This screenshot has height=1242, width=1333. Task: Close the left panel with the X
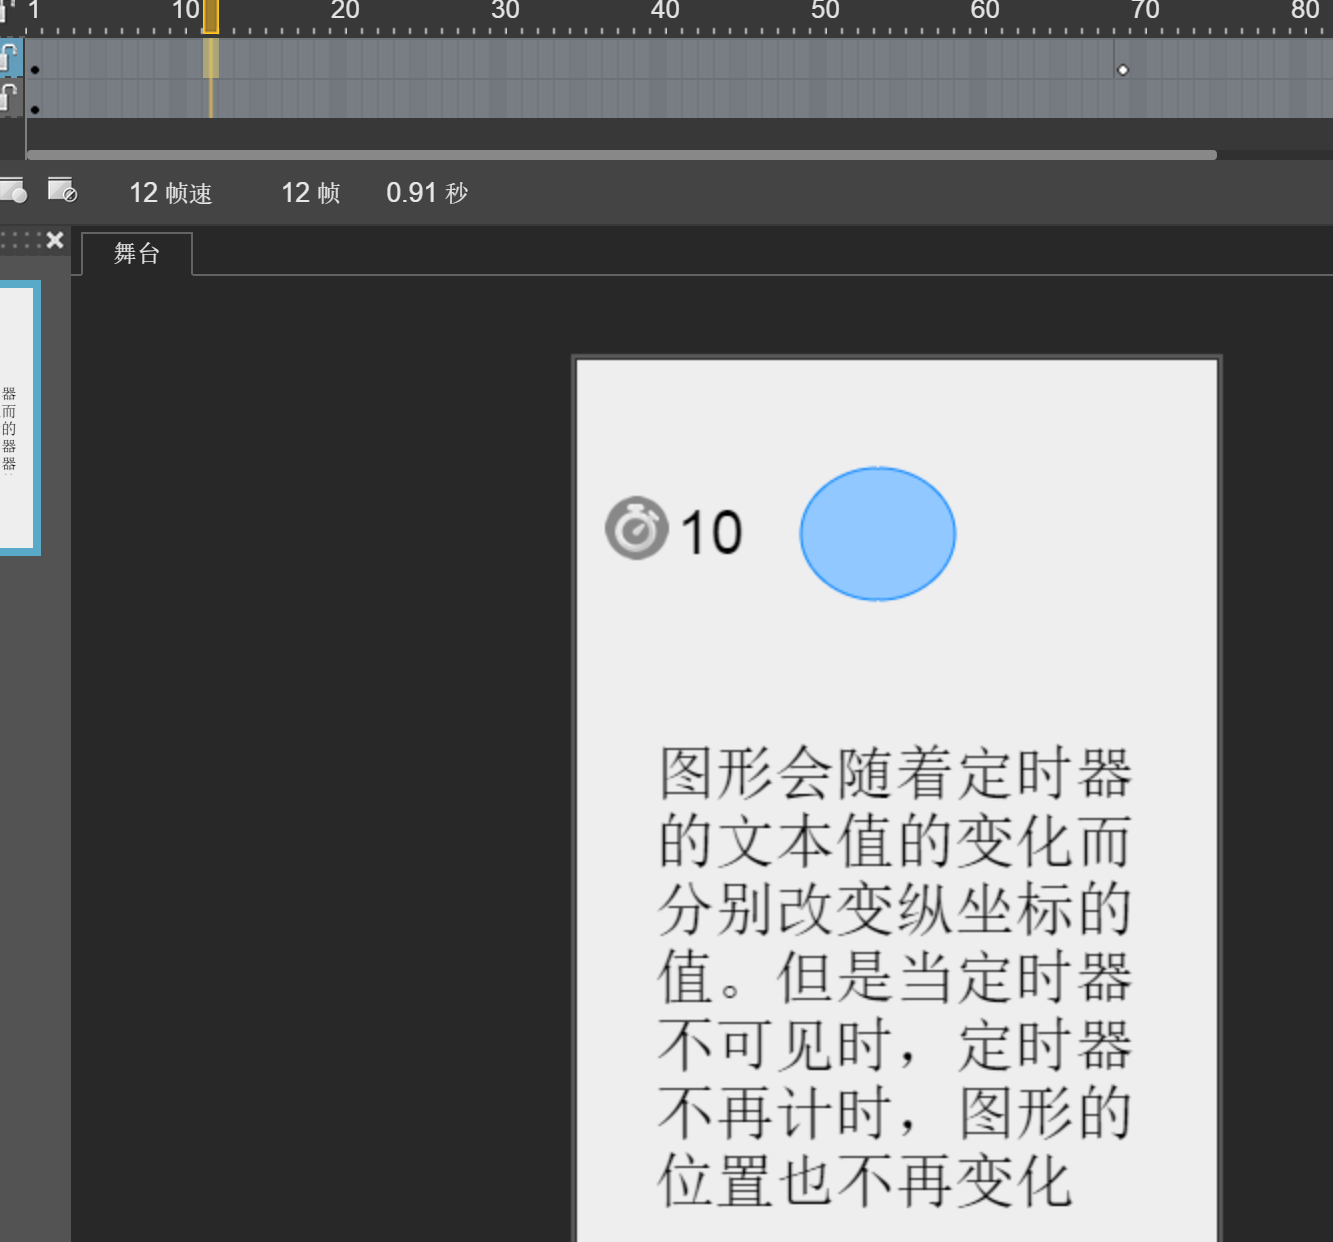pos(55,240)
